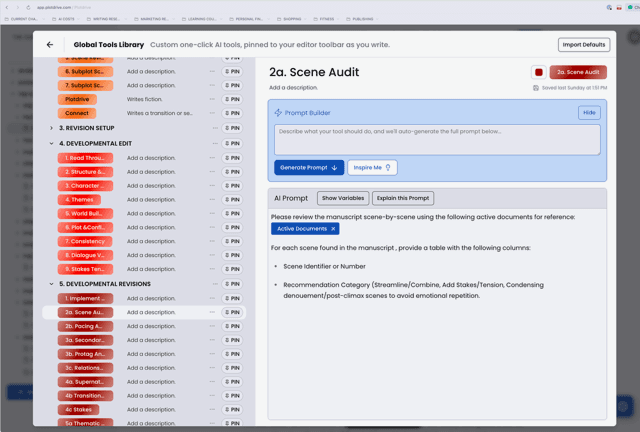Image resolution: width=640 pixels, height=432 pixels.
Task: Go back using the arrow icon
Action: point(50,45)
